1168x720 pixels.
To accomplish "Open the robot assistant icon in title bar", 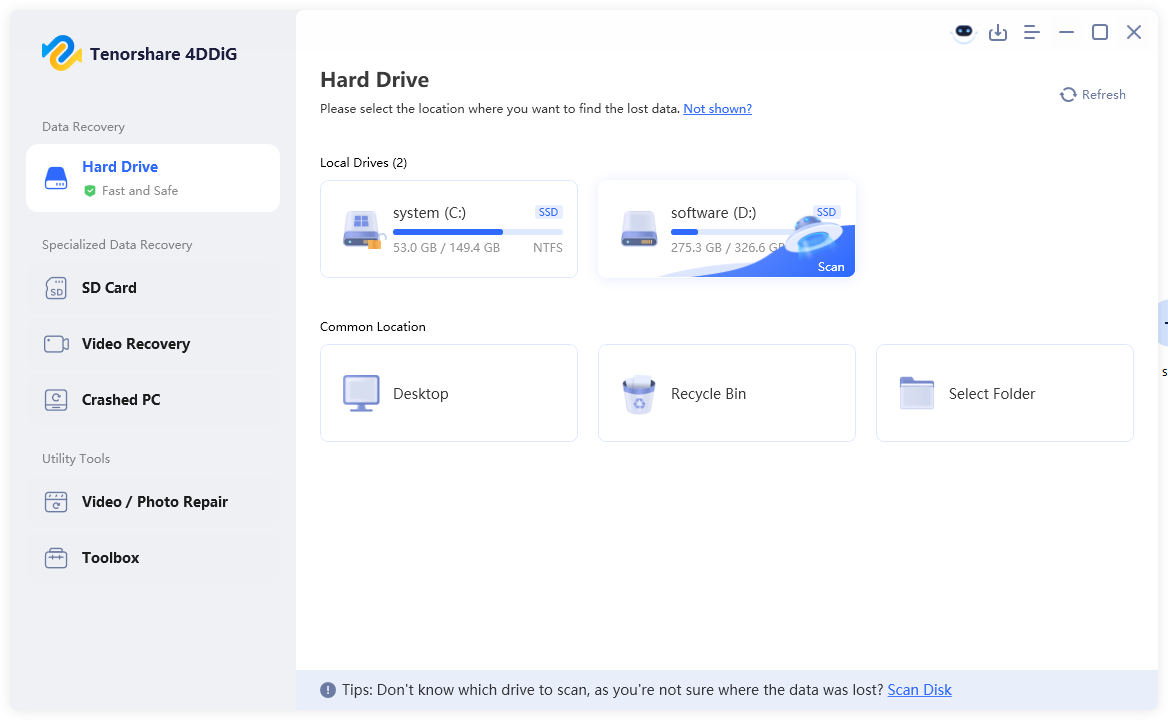I will [964, 32].
